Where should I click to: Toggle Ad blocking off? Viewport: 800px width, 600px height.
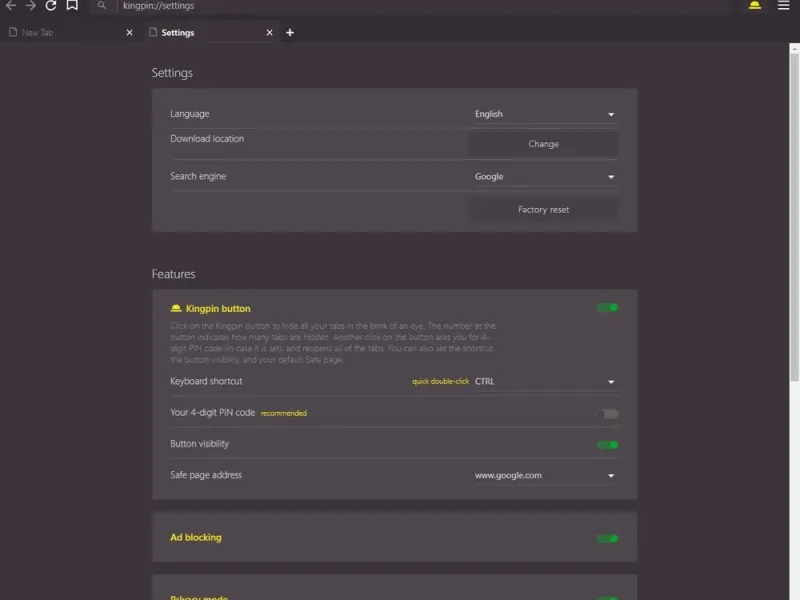click(x=607, y=539)
